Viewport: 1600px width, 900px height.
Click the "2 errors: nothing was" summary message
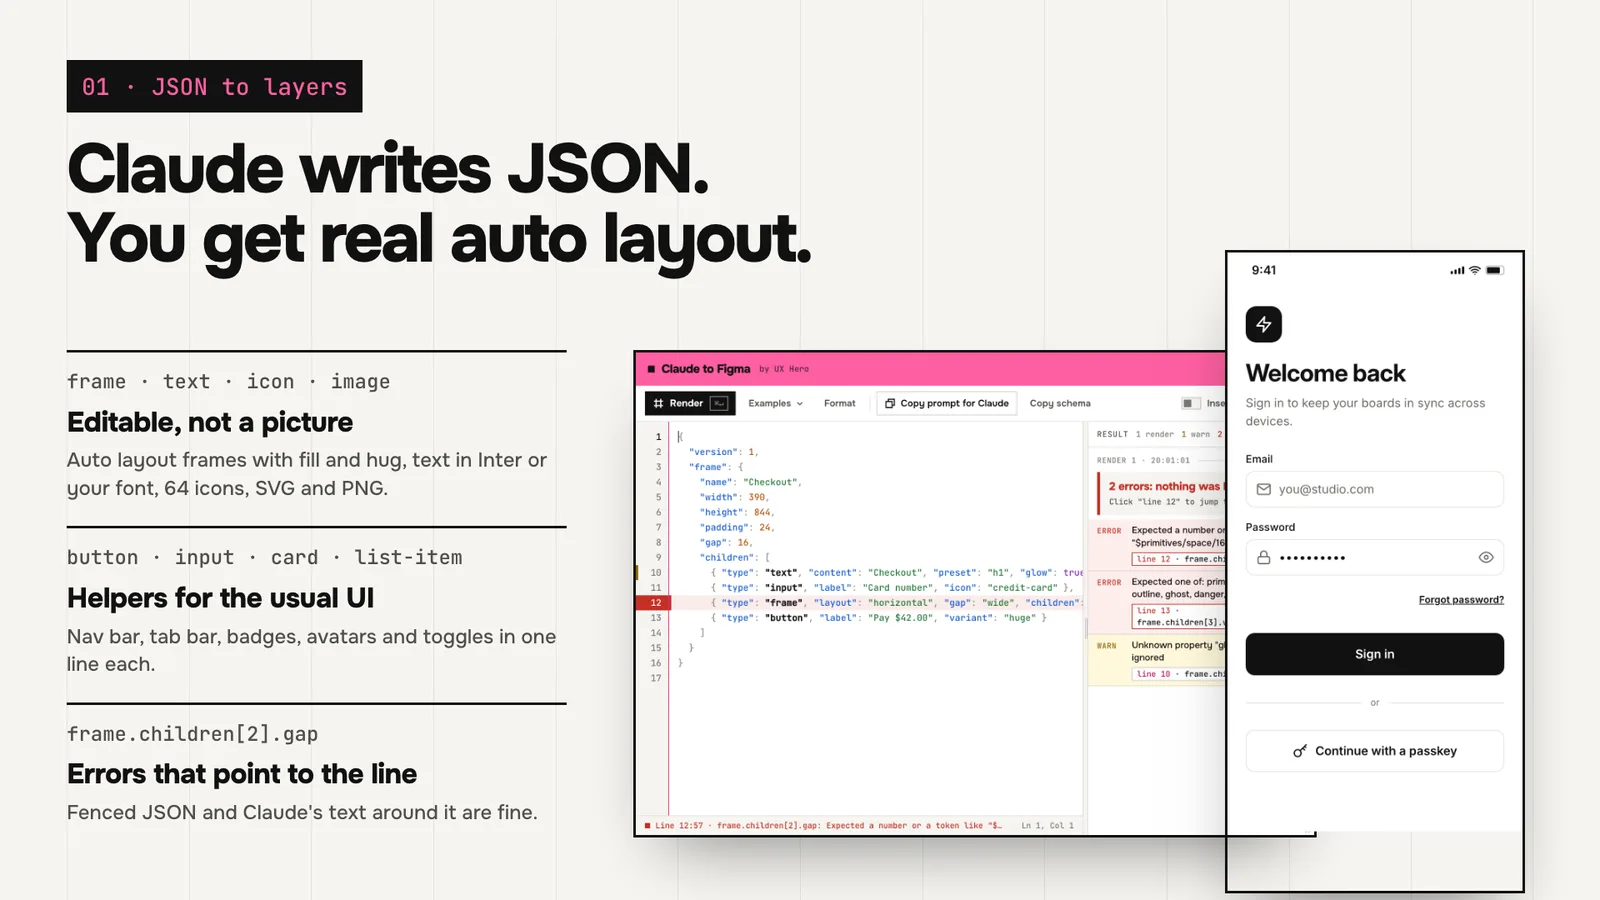[x=1166, y=486]
